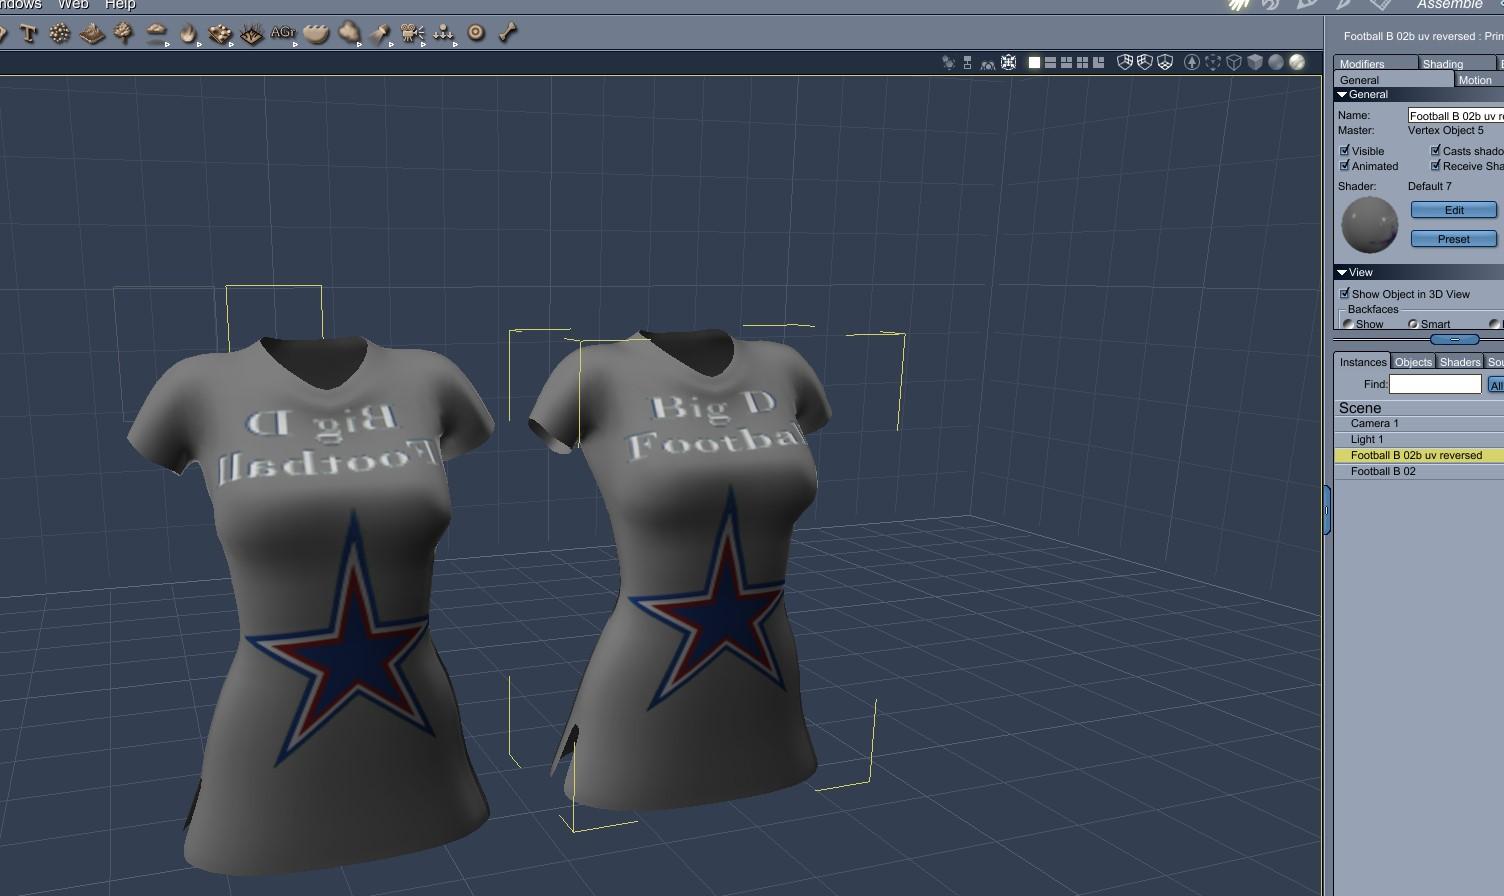Set display mode to bounding box
Viewport: 1504px width, 896px height.
(1213, 62)
